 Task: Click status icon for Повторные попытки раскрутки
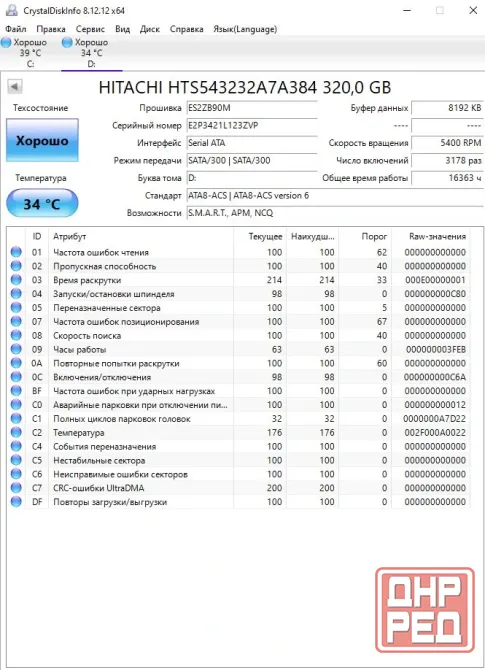[x=16, y=363]
